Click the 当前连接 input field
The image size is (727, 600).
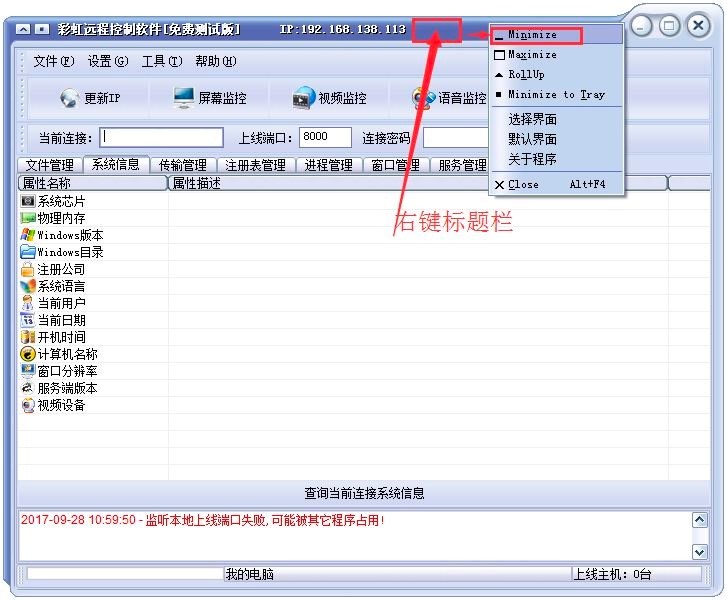coord(162,138)
